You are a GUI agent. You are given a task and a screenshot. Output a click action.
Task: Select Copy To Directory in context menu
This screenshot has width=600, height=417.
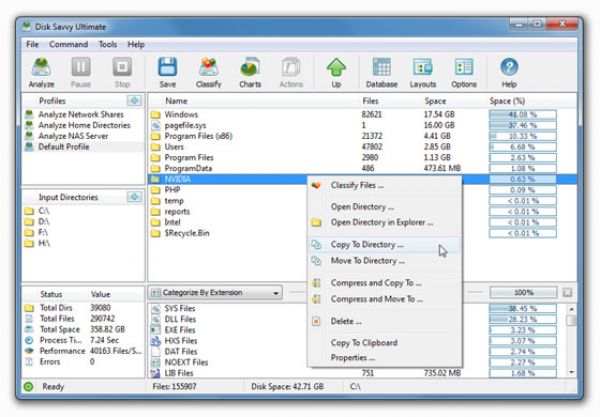[367, 244]
